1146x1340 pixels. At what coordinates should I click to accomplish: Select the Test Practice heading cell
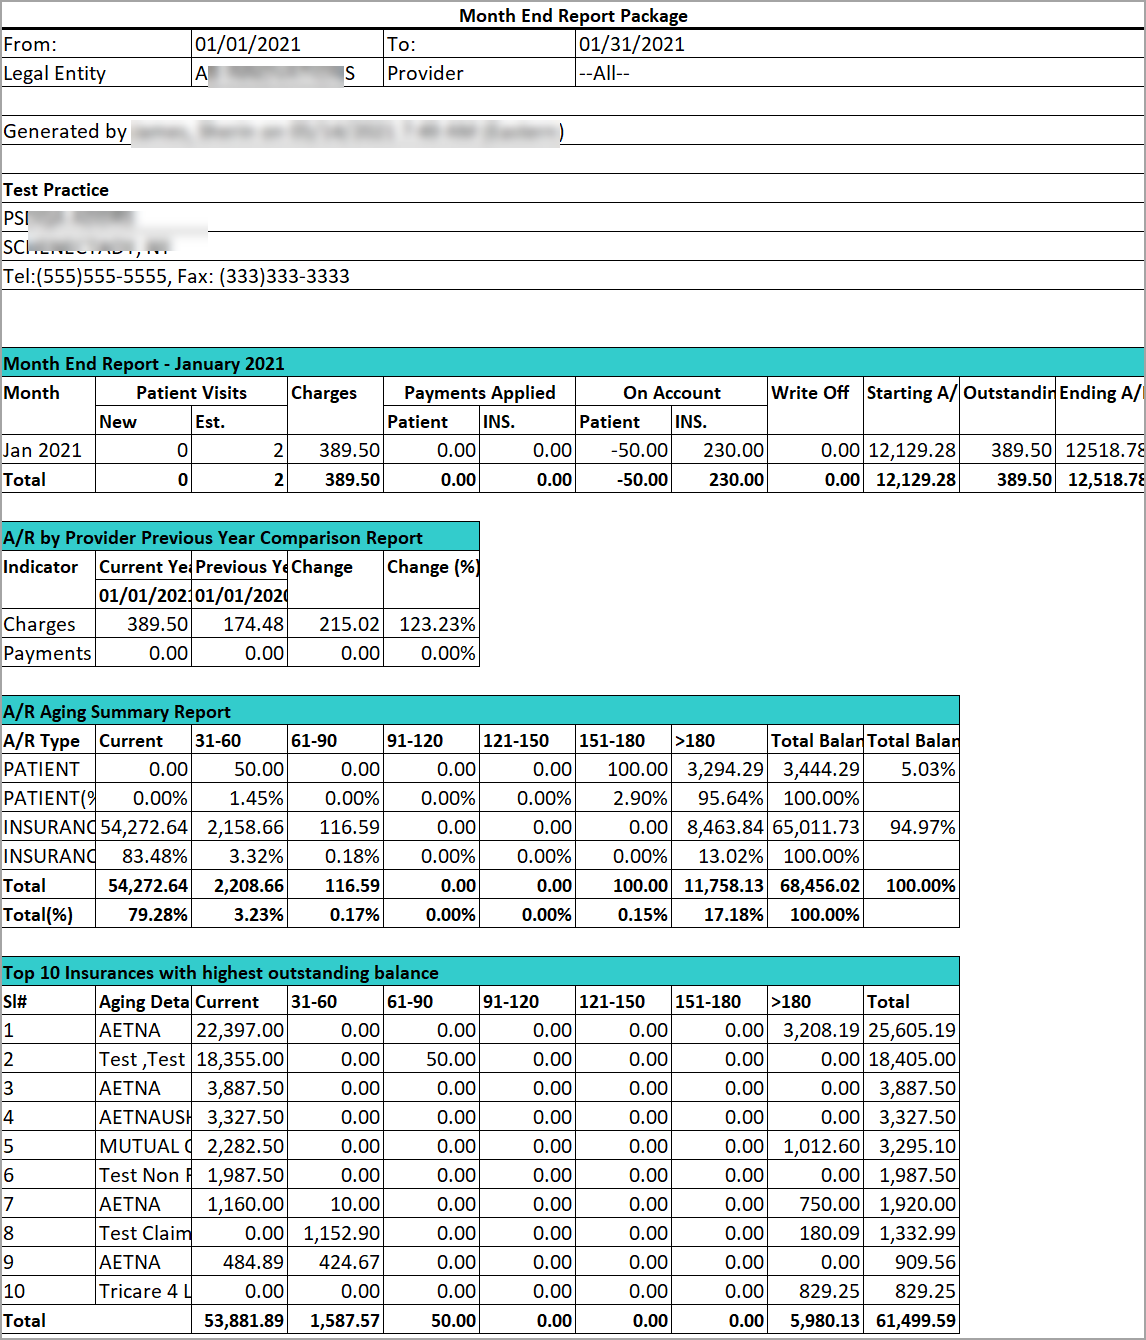(56, 190)
